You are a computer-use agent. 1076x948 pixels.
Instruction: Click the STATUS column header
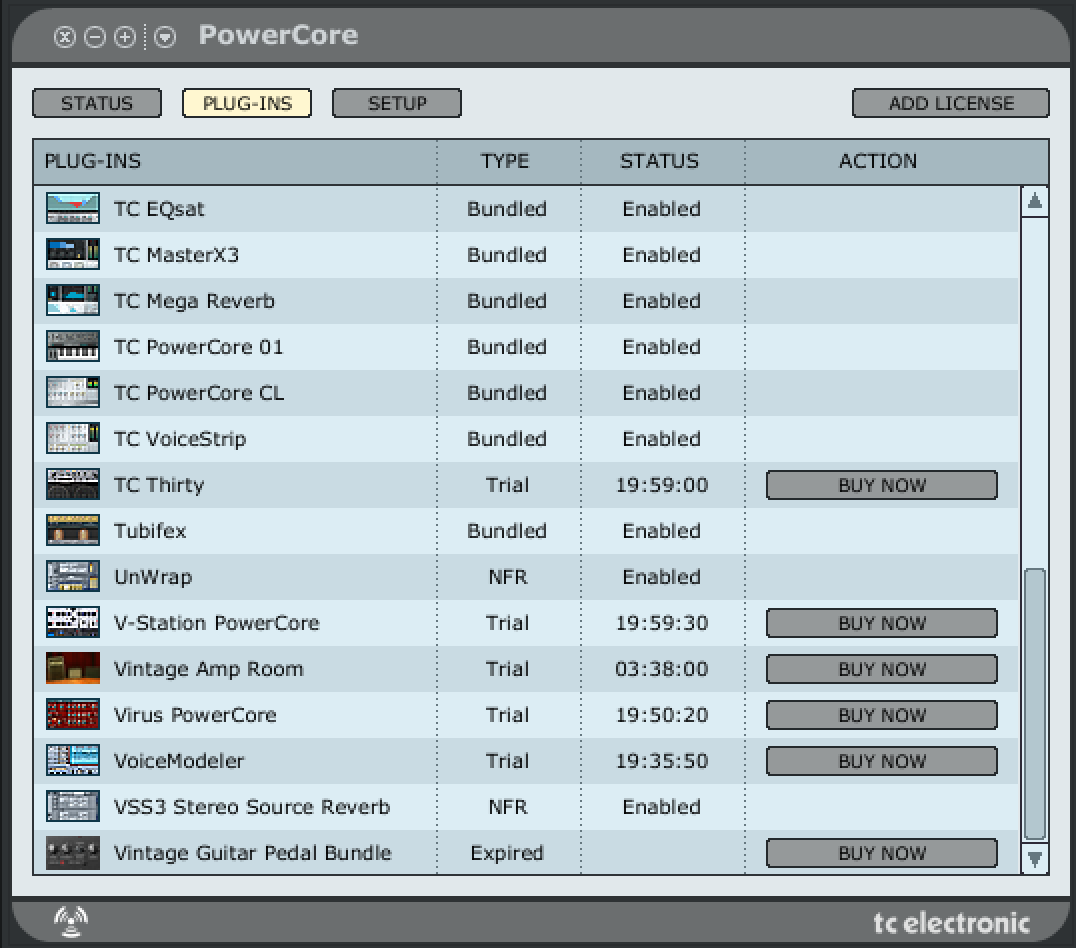point(662,161)
